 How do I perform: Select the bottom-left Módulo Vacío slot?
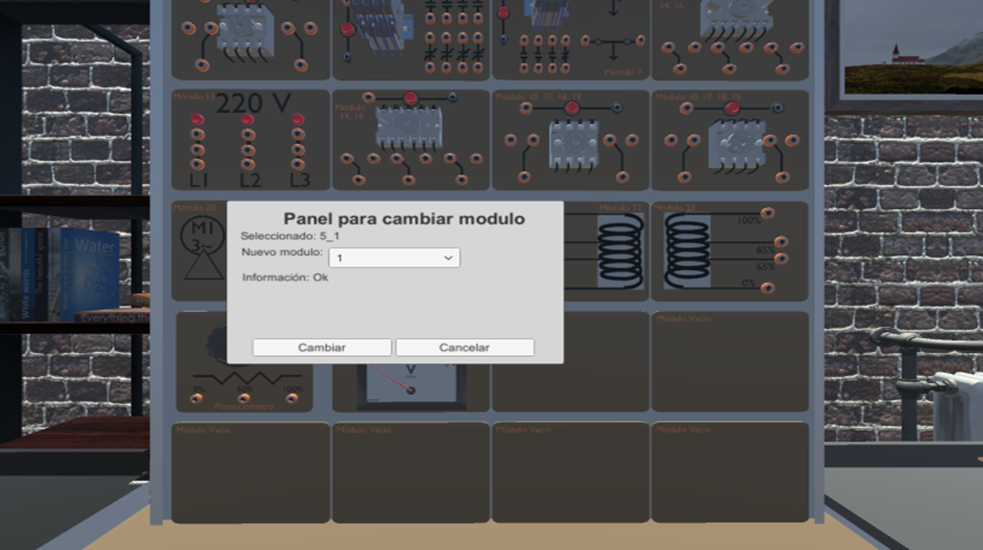click(x=250, y=472)
